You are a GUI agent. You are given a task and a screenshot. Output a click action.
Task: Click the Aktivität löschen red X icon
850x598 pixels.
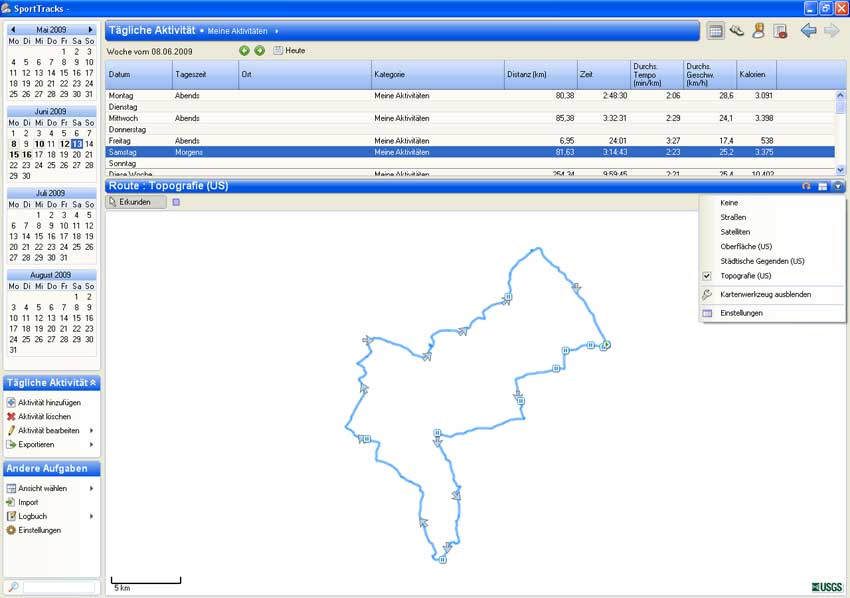(11, 416)
